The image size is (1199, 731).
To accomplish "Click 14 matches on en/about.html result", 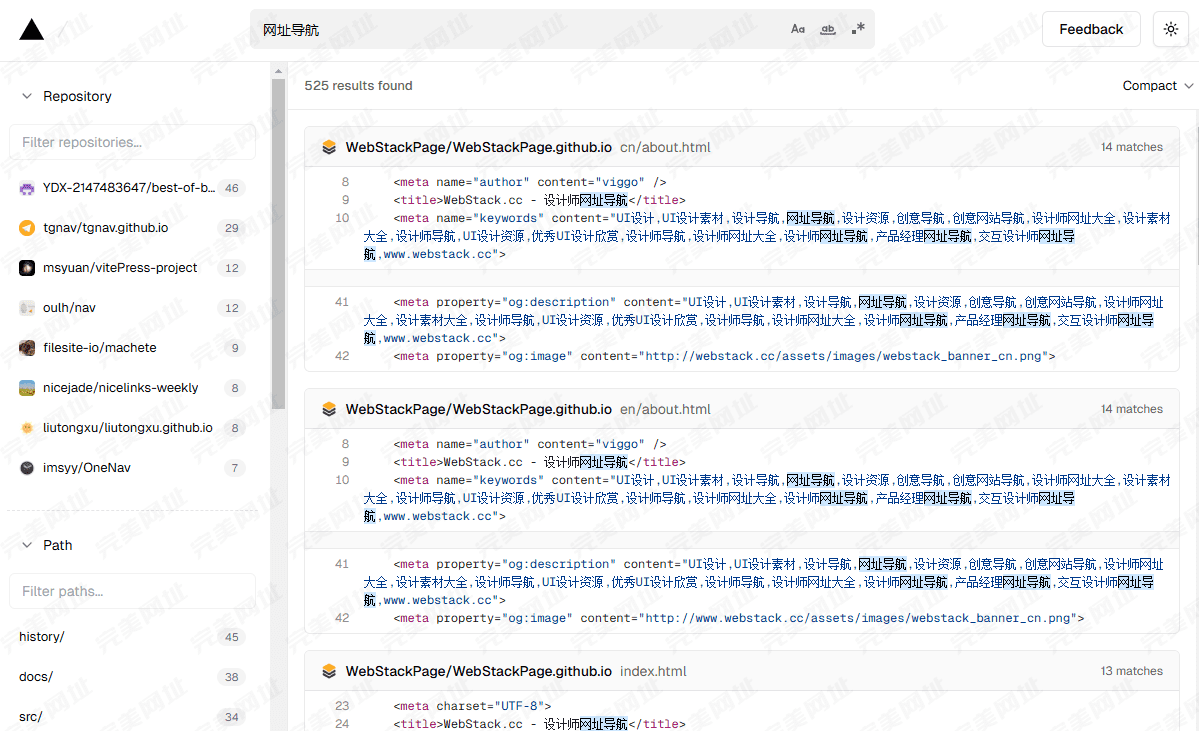I will 1131,409.
